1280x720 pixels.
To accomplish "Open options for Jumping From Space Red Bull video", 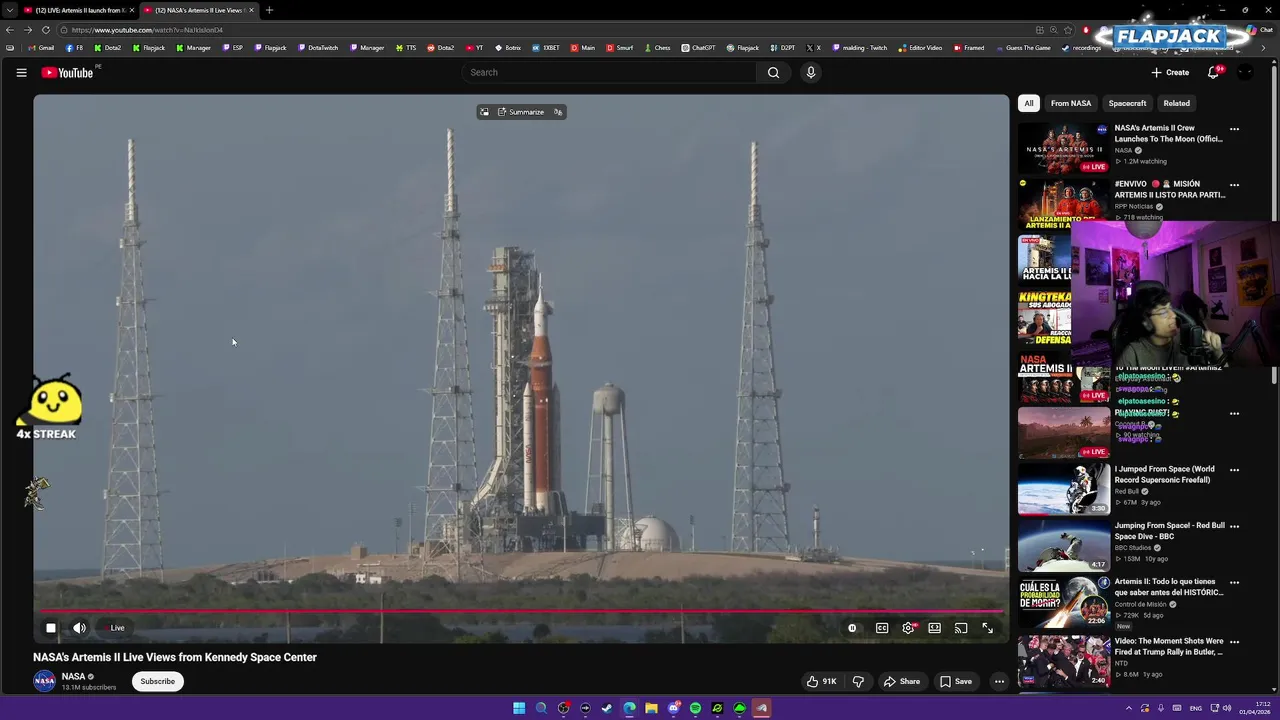I will [x=1234, y=526].
